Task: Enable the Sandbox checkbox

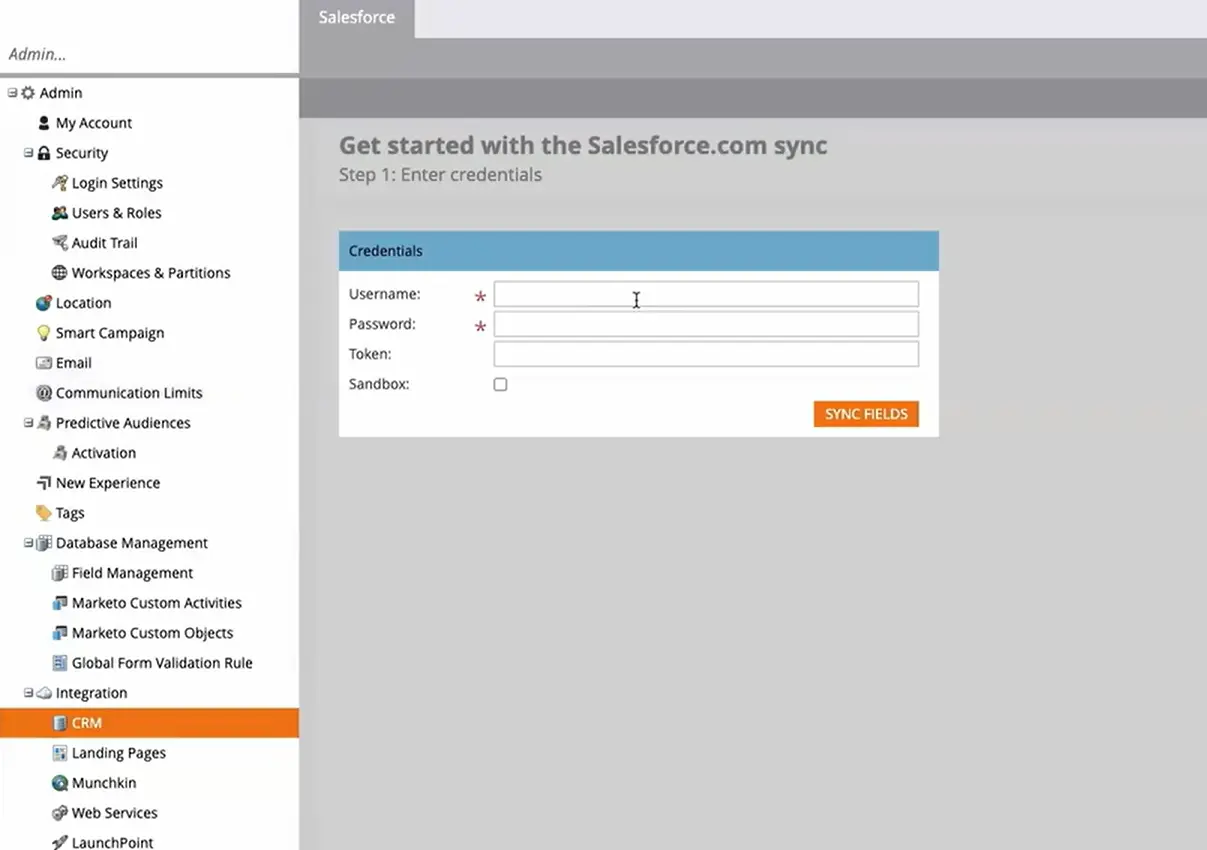Action: pos(500,384)
